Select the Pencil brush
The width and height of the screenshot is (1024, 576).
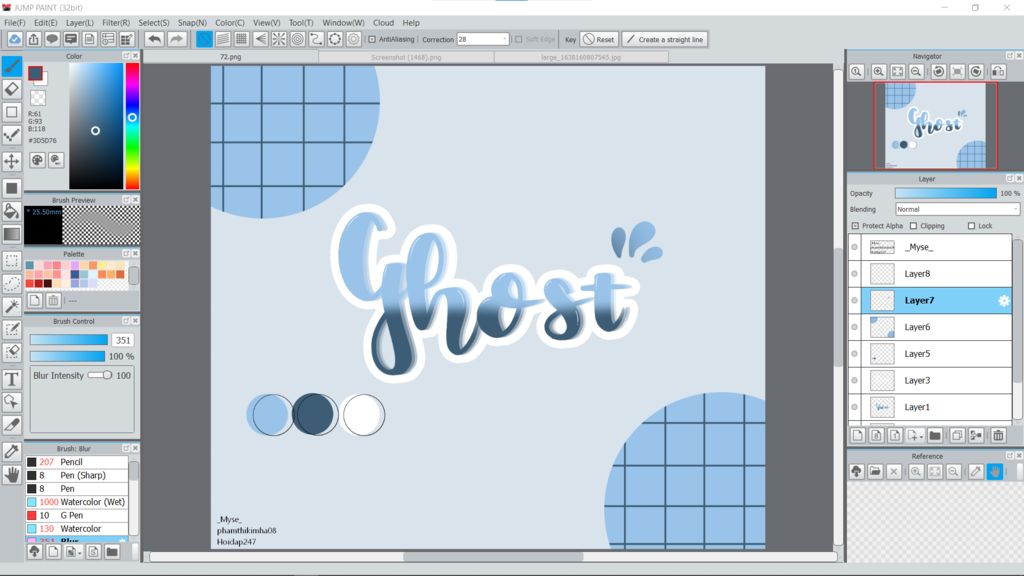[77, 462]
